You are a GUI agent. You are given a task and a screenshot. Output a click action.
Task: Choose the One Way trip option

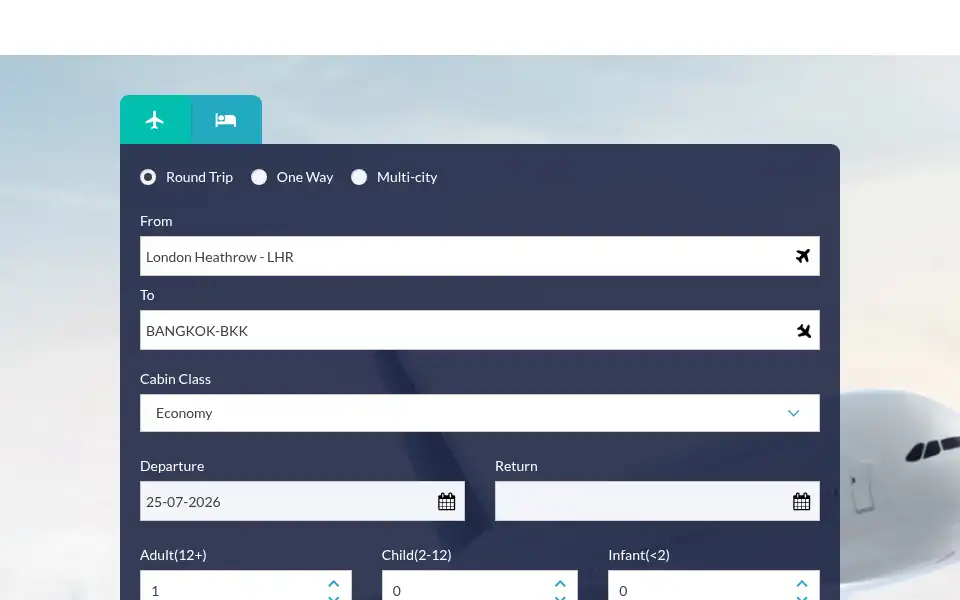click(259, 178)
